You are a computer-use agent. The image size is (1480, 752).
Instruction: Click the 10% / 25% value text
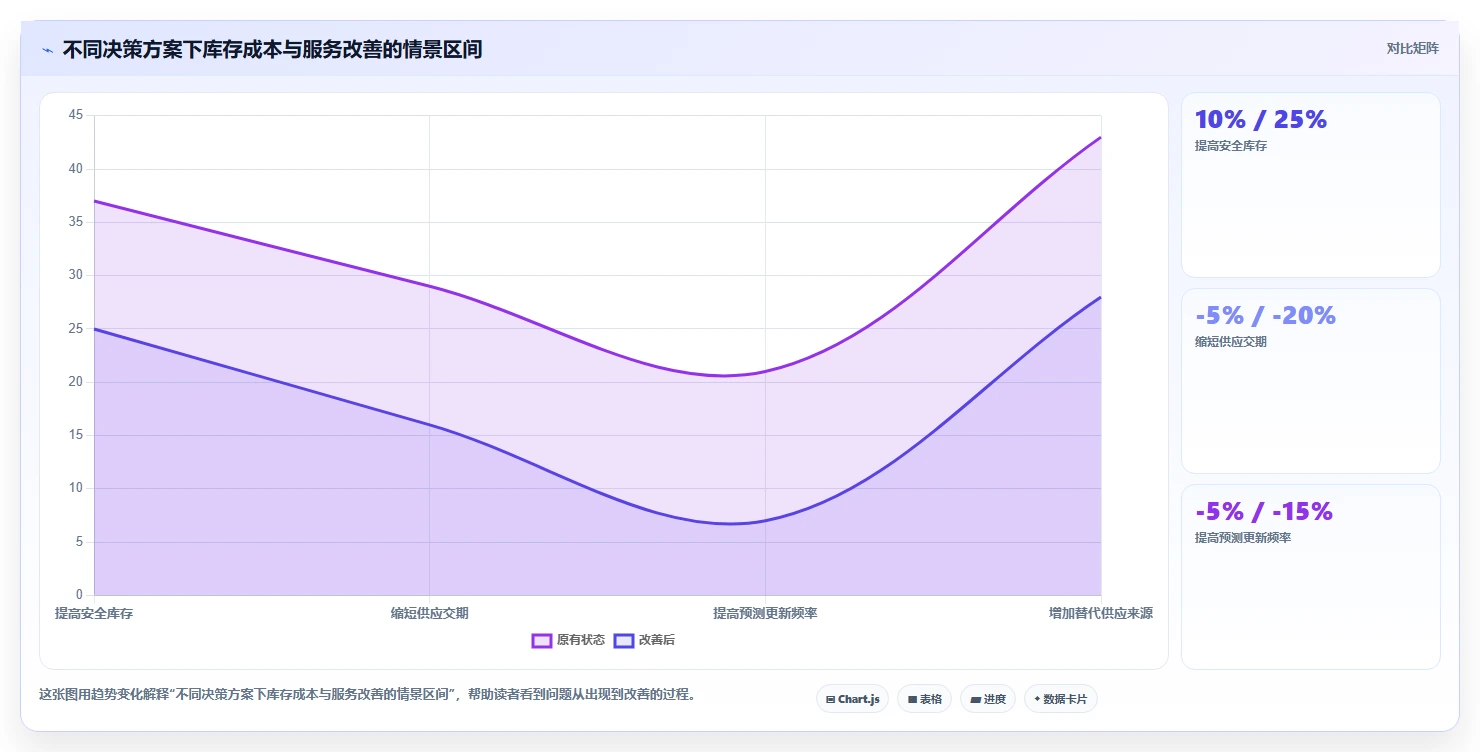(x=1261, y=119)
